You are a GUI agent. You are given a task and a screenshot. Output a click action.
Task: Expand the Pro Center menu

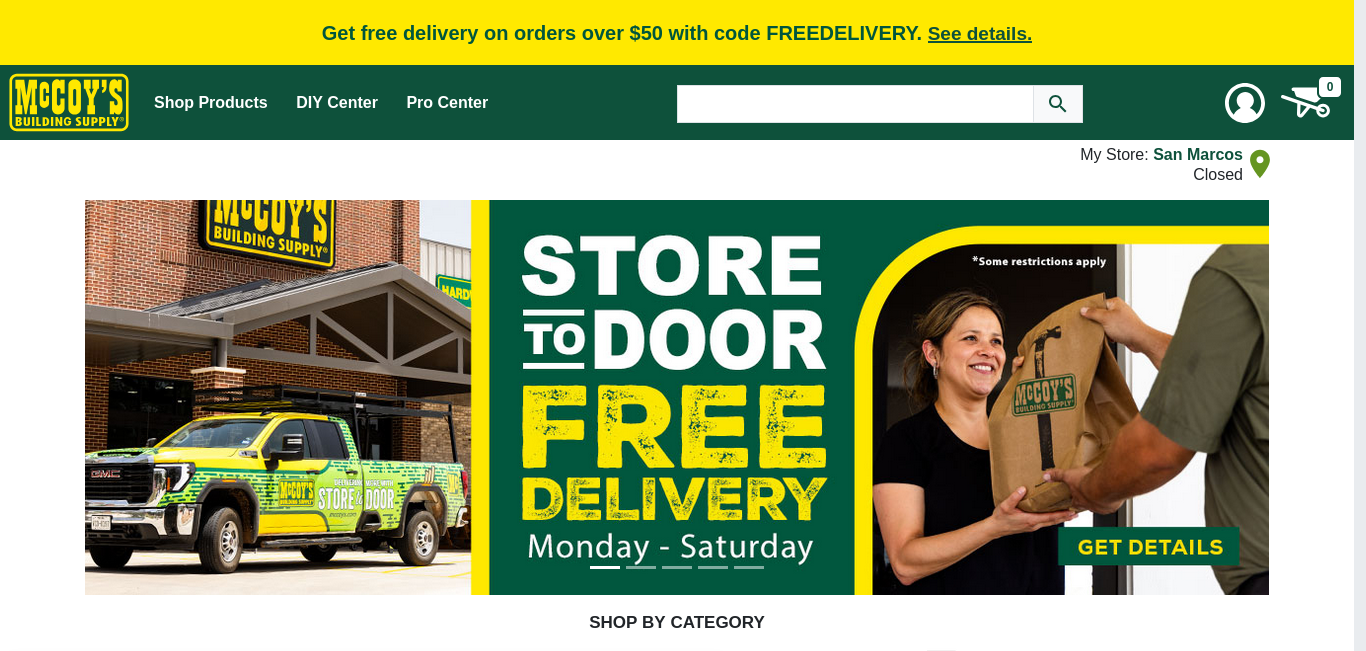pyautogui.click(x=447, y=103)
